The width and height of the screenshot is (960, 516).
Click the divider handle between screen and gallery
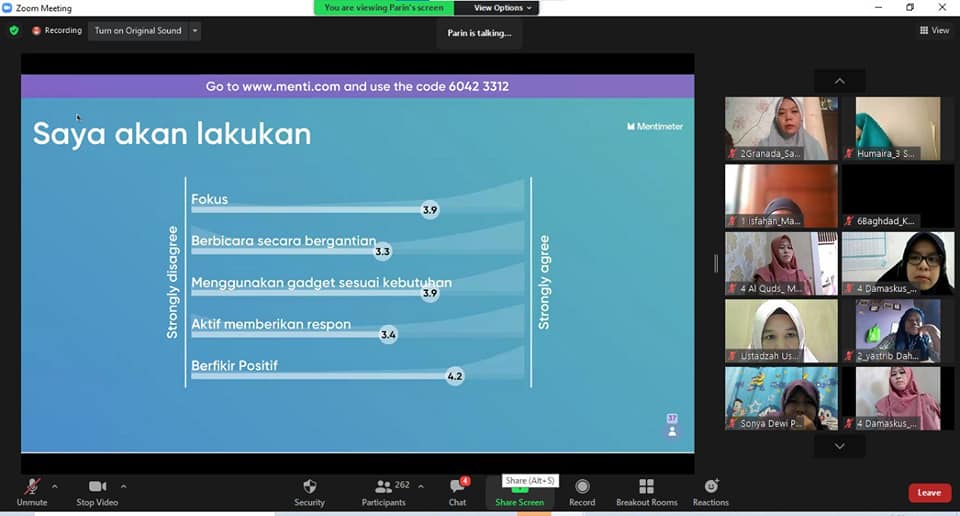pyautogui.click(x=715, y=263)
